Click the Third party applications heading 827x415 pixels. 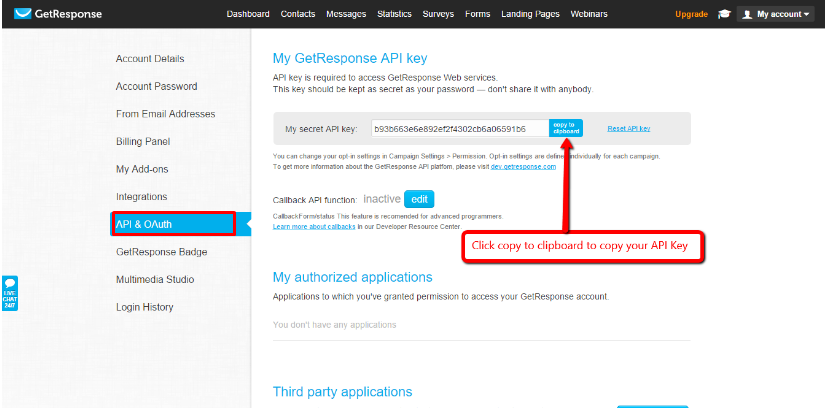click(x=342, y=392)
